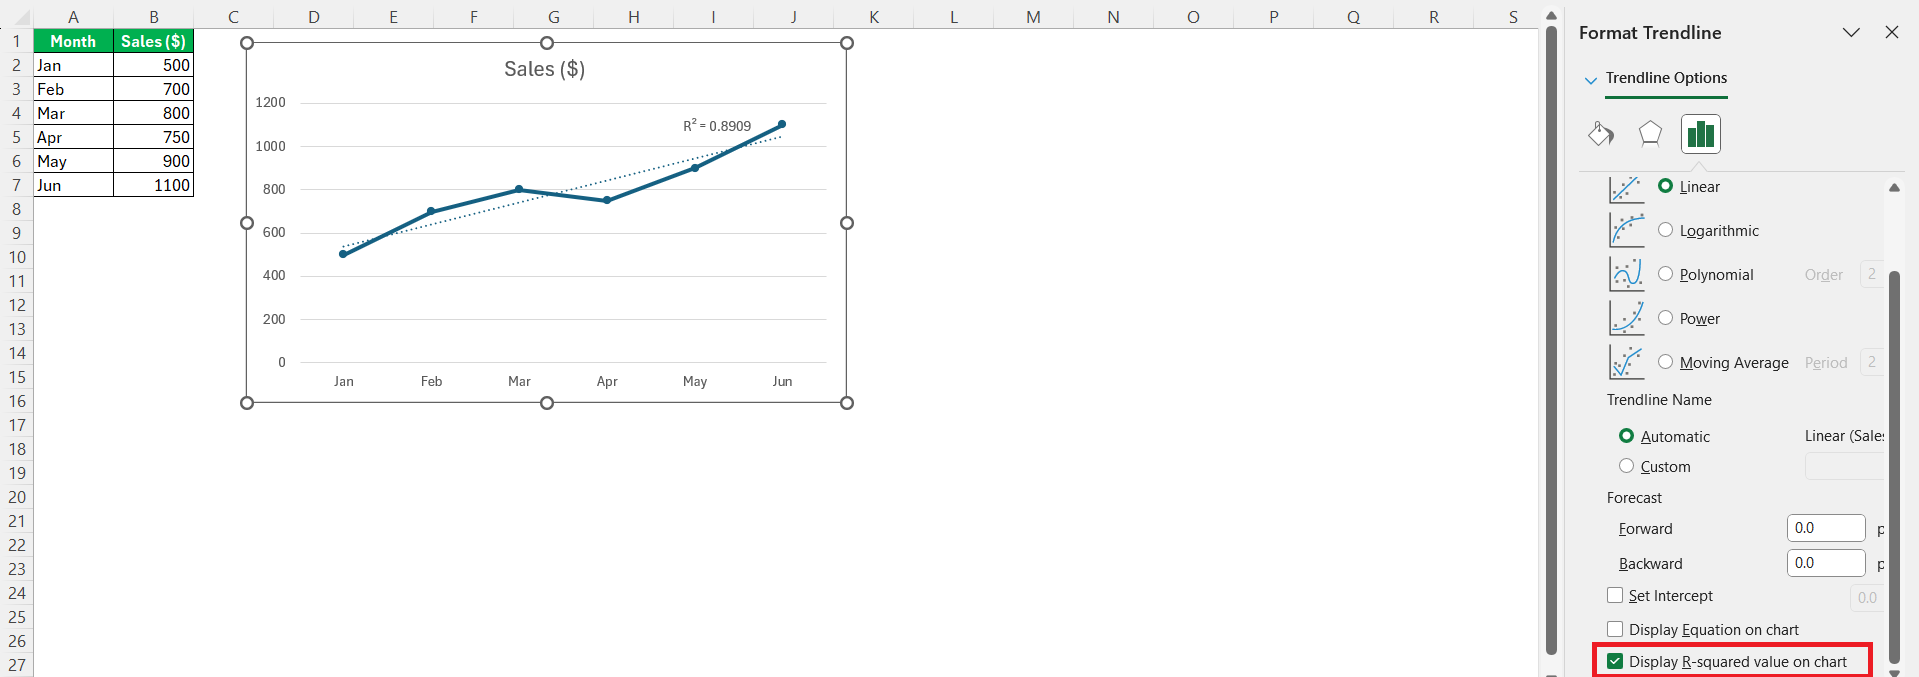The height and width of the screenshot is (677, 1919).
Task: Select the chart title Sales ($)
Action: 545,69
